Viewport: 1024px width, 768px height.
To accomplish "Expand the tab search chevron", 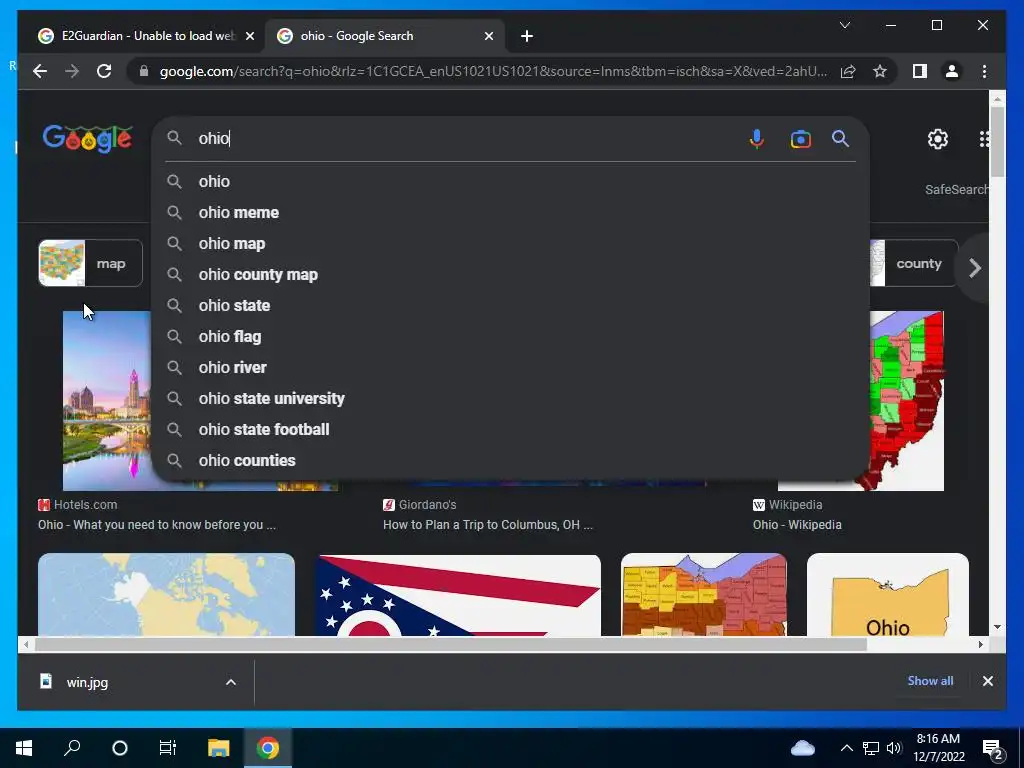I will pos(844,25).
